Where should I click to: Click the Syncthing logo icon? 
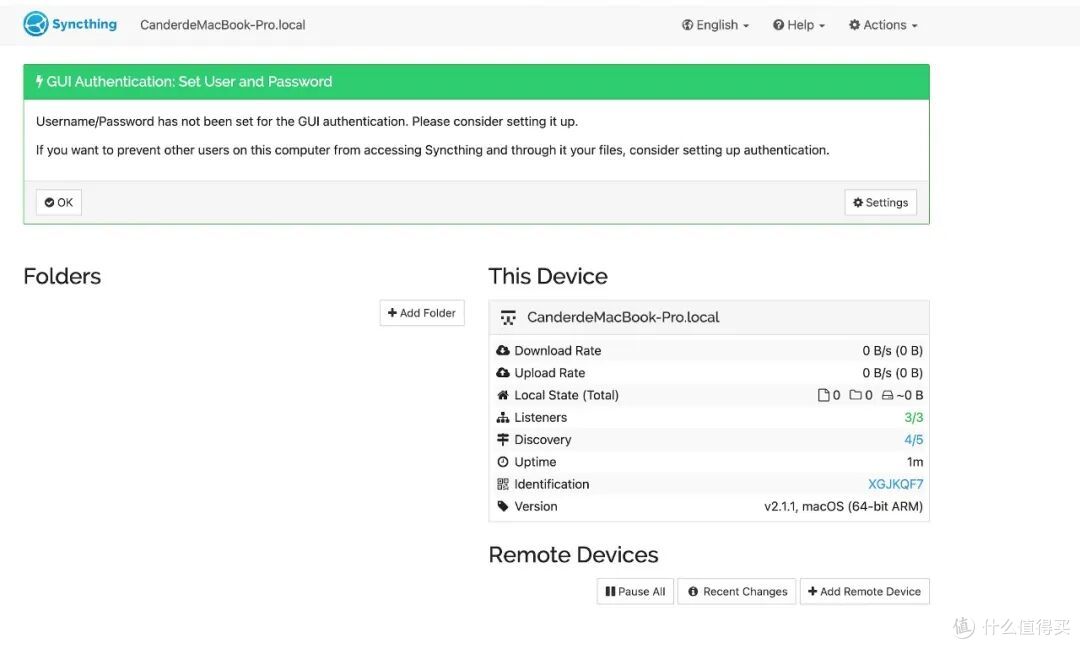click(35, 24)
